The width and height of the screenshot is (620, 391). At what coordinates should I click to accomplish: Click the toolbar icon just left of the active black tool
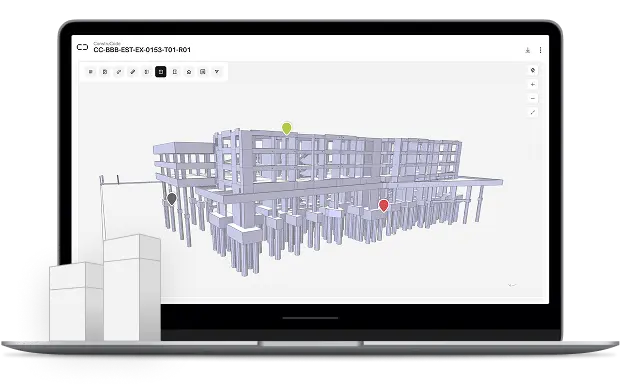pos(147,72)
